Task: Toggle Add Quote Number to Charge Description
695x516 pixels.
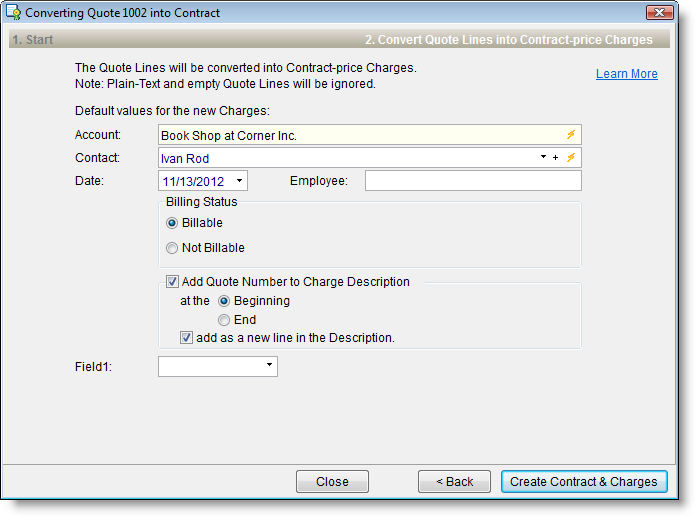Action: click(x=173, y=282)
